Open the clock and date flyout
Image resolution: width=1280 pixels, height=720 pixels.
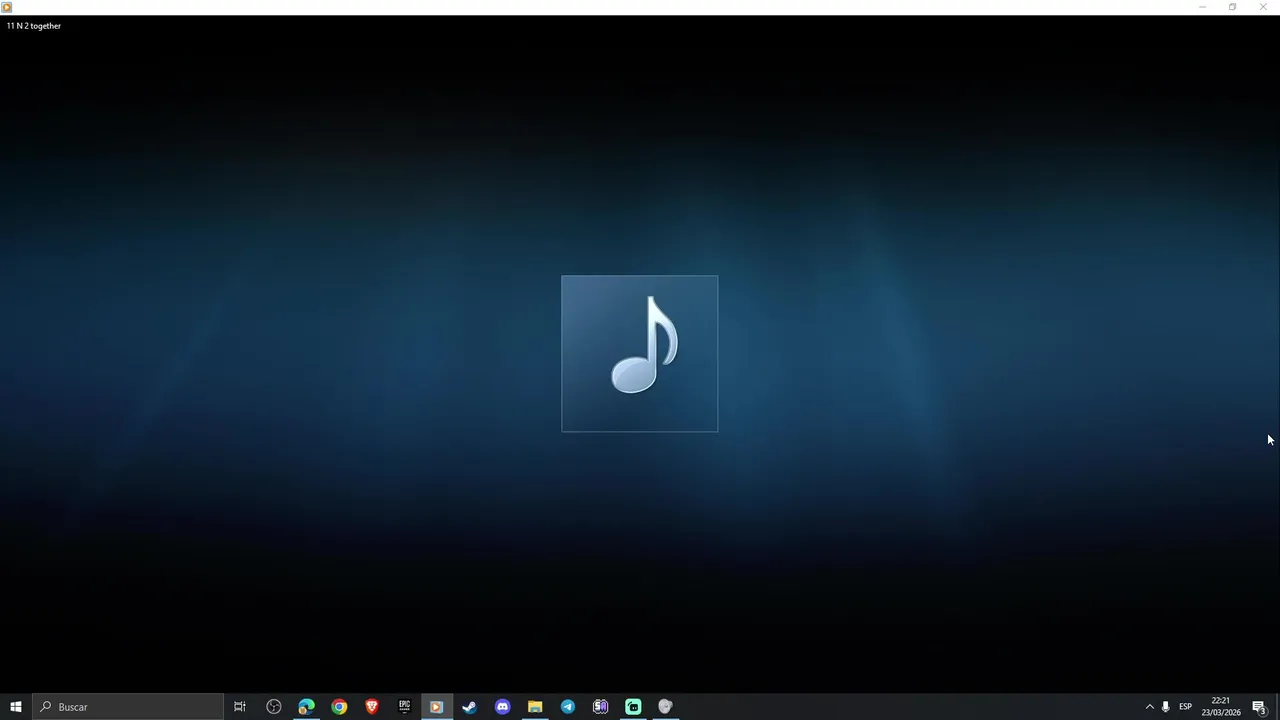[x=1221, y=707]
